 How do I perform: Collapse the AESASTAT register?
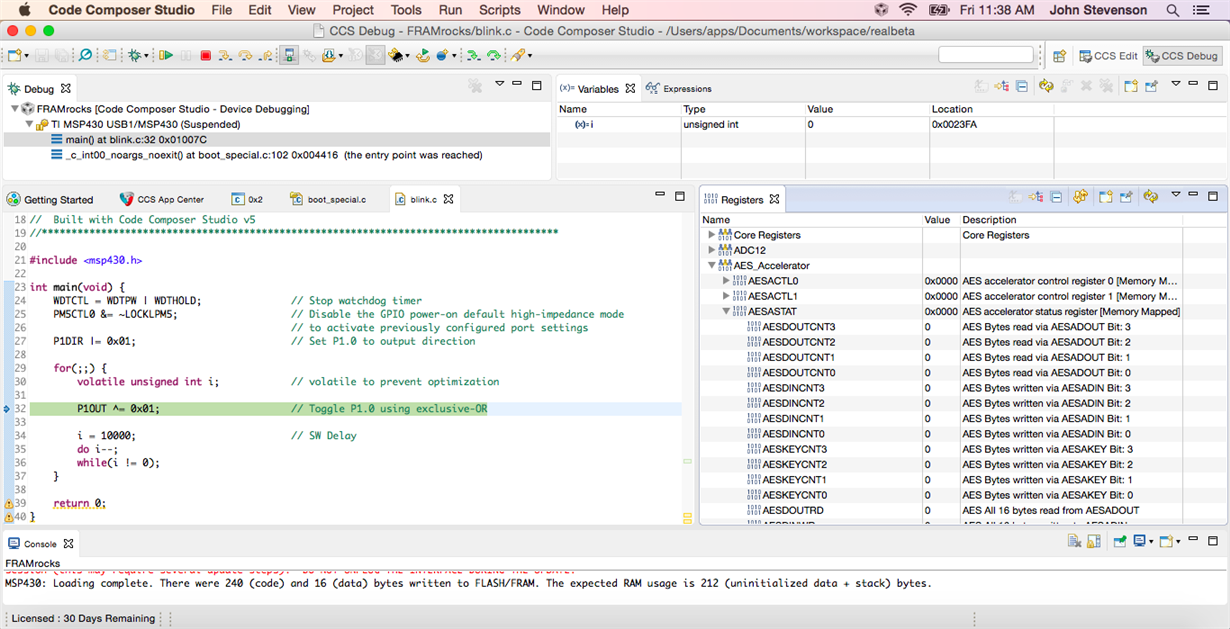click(727, 312)
